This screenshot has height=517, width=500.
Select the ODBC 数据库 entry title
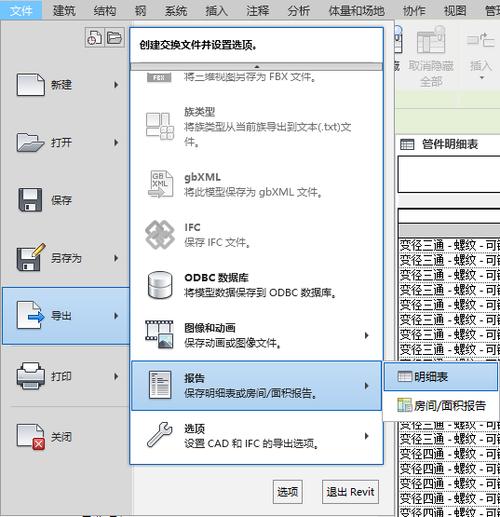pos(216,278)
